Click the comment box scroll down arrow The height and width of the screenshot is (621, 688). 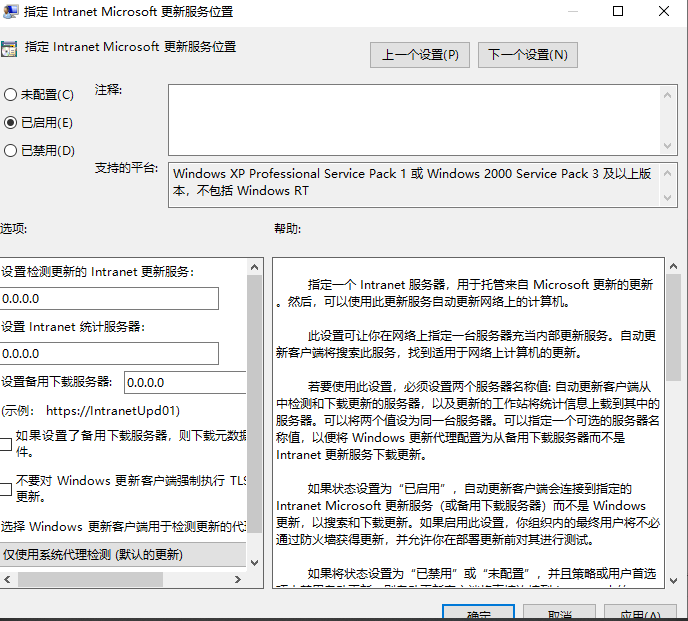point(668,146)
